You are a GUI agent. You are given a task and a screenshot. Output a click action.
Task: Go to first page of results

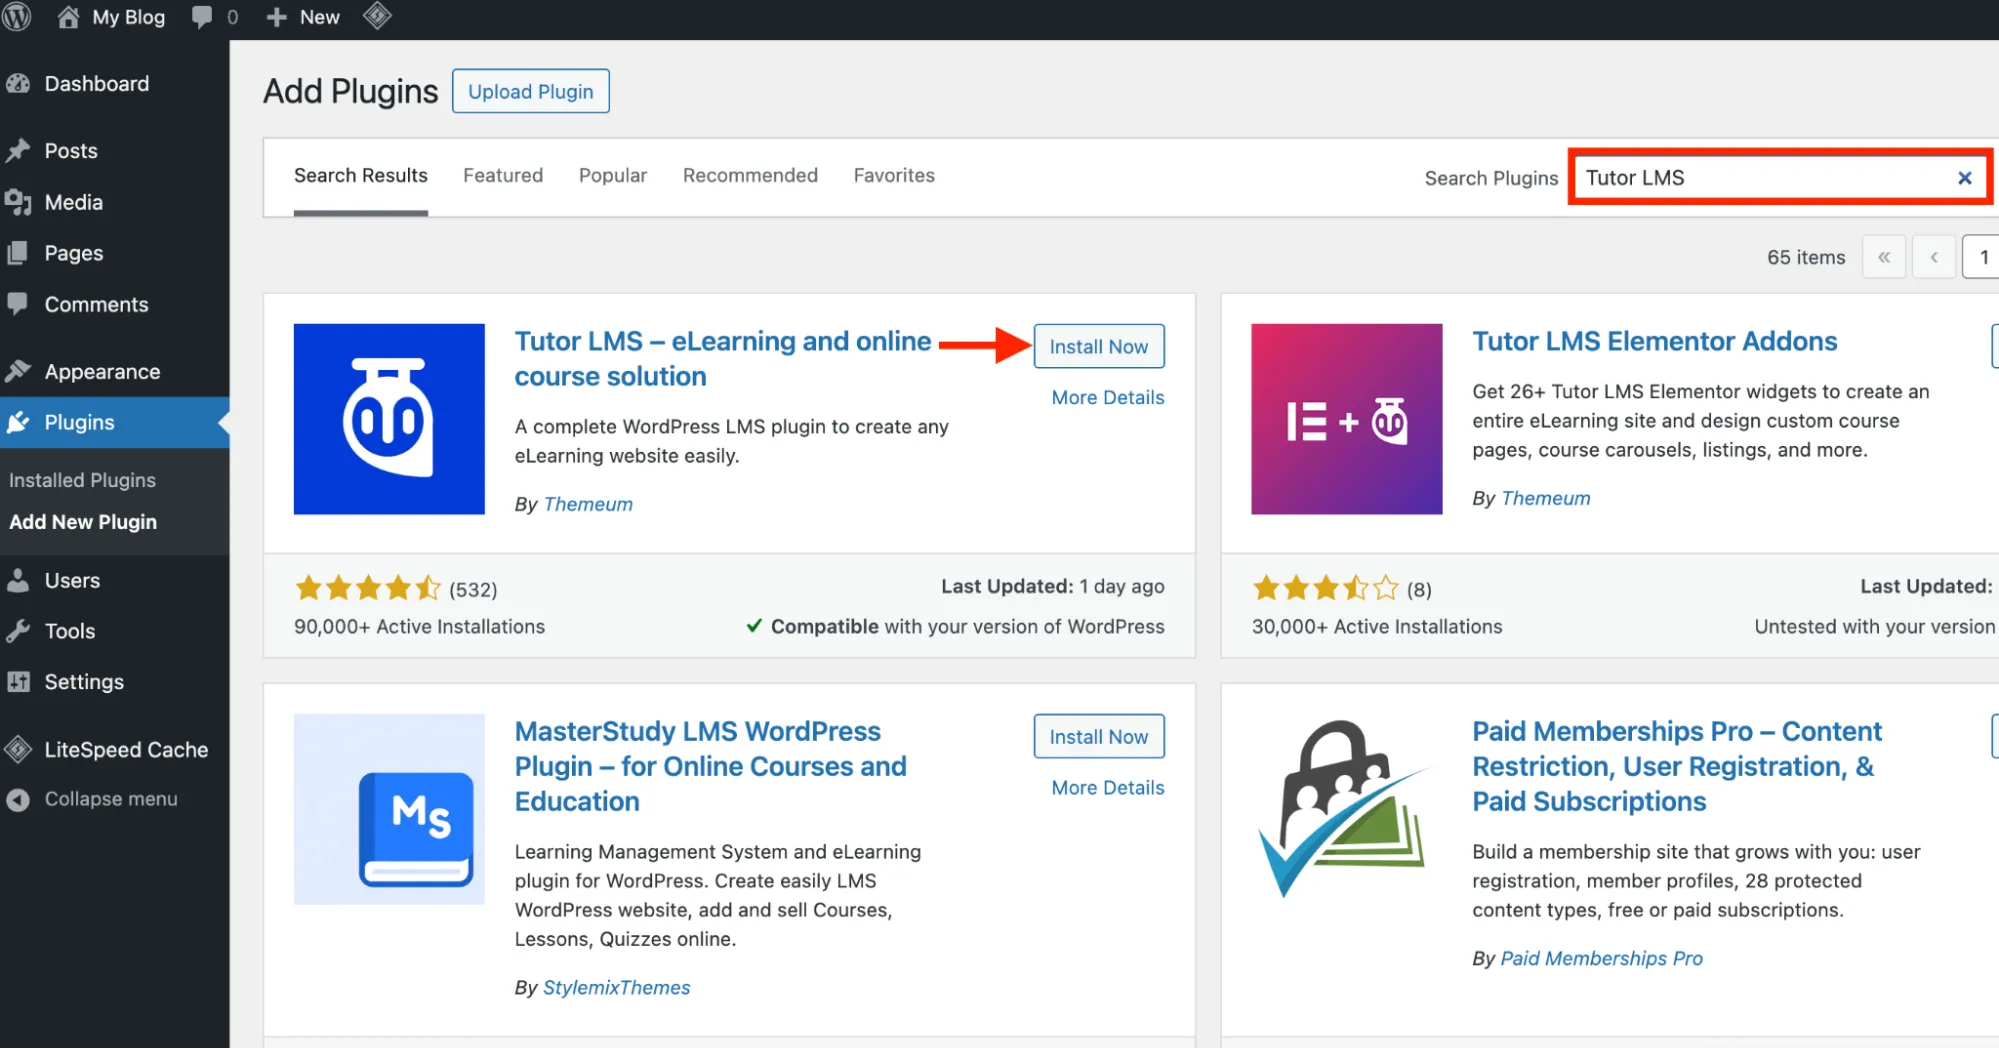(1884, 257)
